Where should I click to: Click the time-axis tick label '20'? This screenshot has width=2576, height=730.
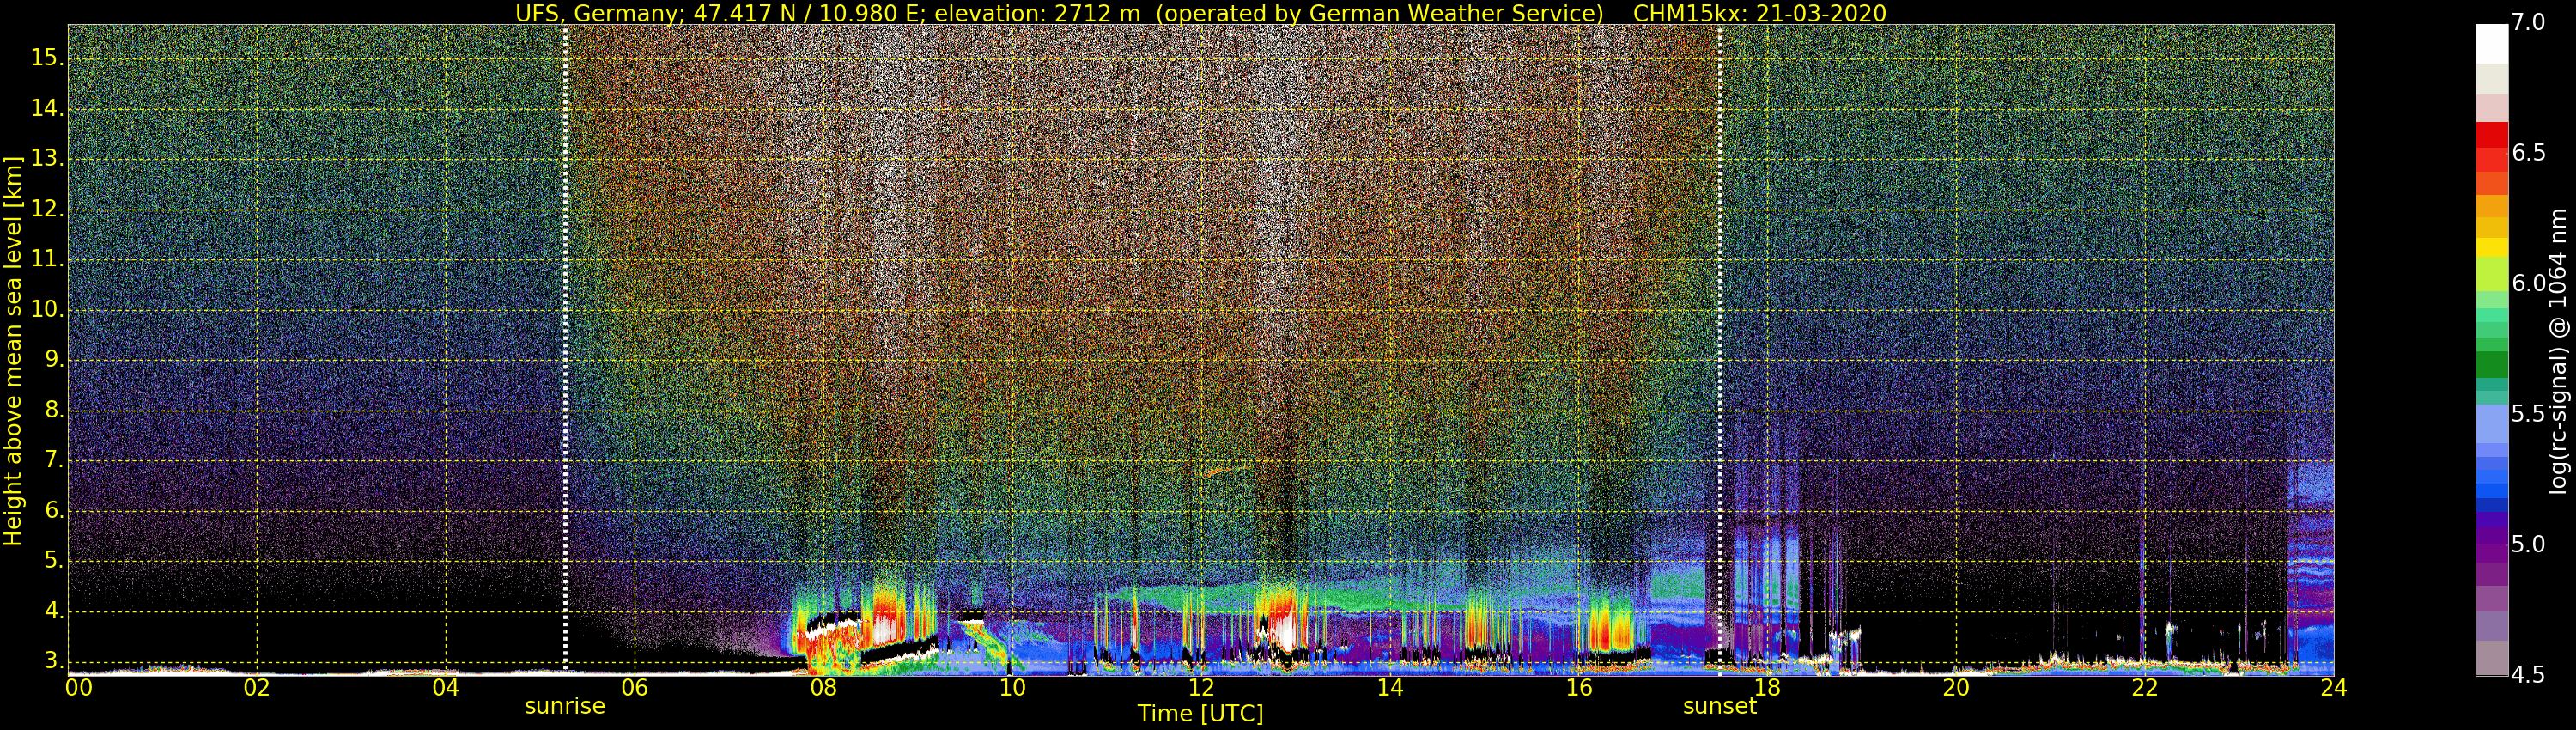[x=1956, y=688]
